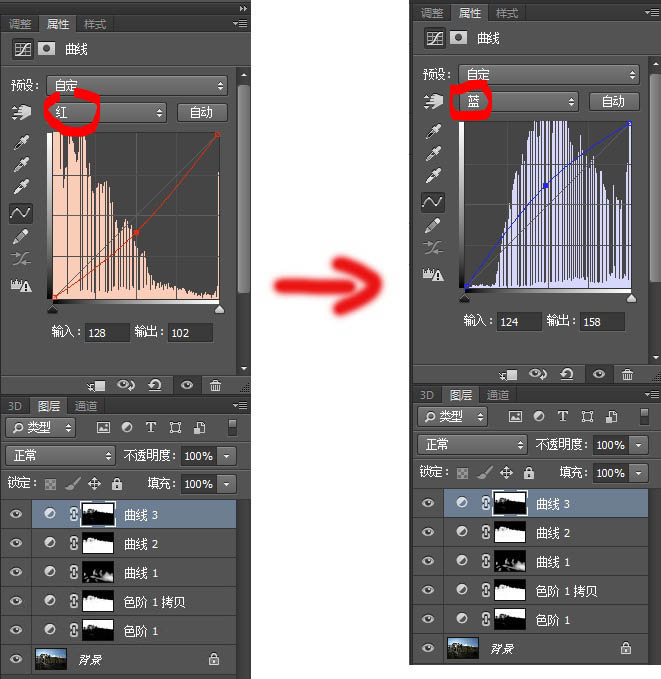Image resolution: width=661 pixels, height=679 pixels.
Task: Open left properties panel flyout menu
Action: click(240, 23)
